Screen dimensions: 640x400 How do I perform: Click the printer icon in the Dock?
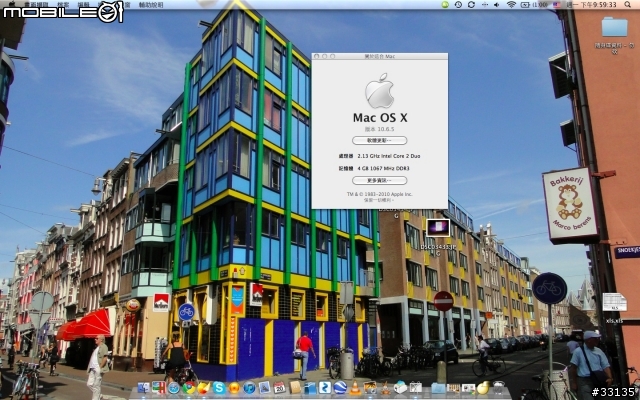click(x=400, y=387)
